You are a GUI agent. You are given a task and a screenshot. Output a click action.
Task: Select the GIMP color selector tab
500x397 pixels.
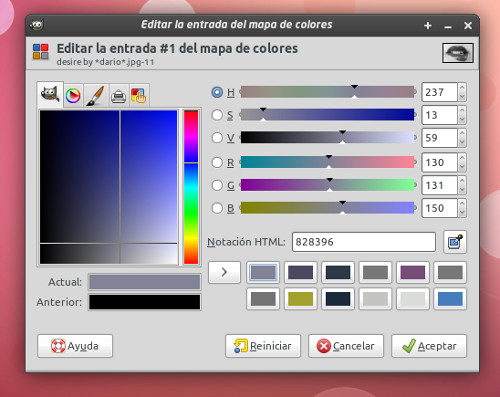pyautogui.click(x=50, y=95)
